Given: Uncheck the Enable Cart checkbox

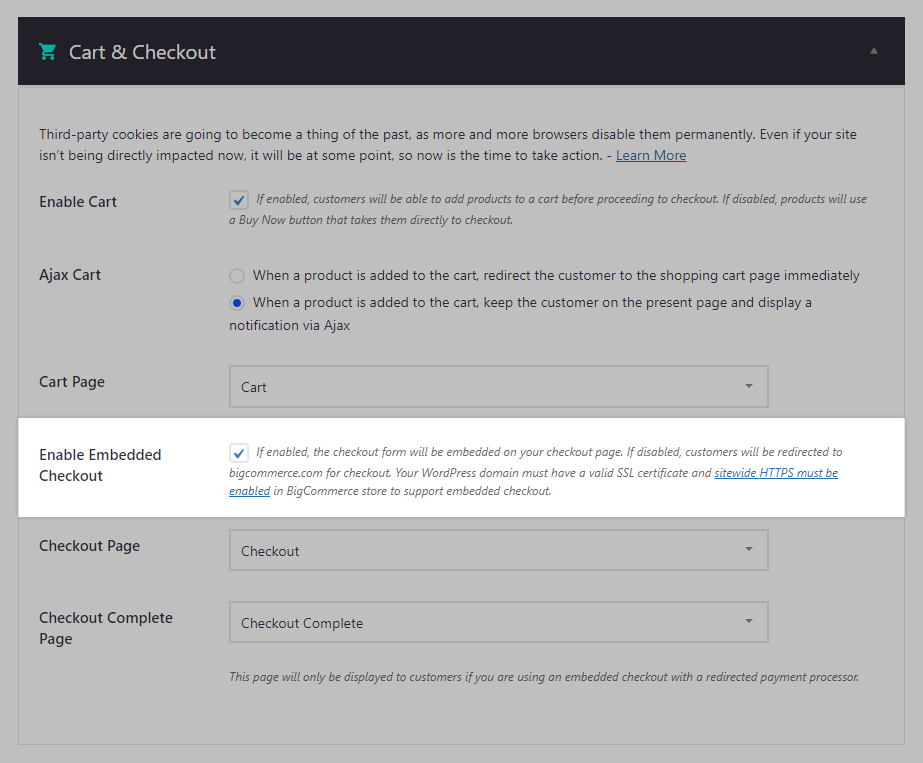Looking at the screenshot, I should click(238, 200).
